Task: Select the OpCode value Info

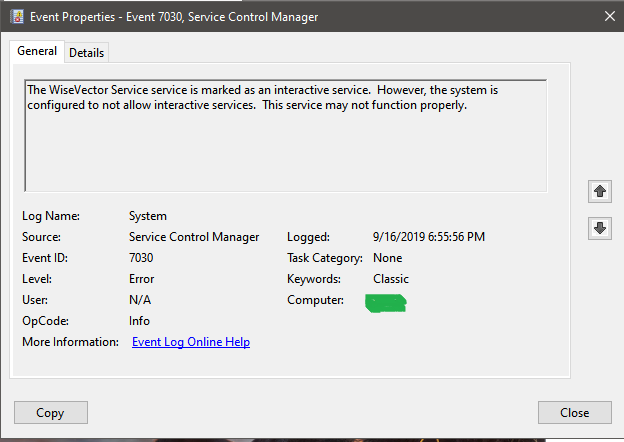Action: (x=139, y=321)
